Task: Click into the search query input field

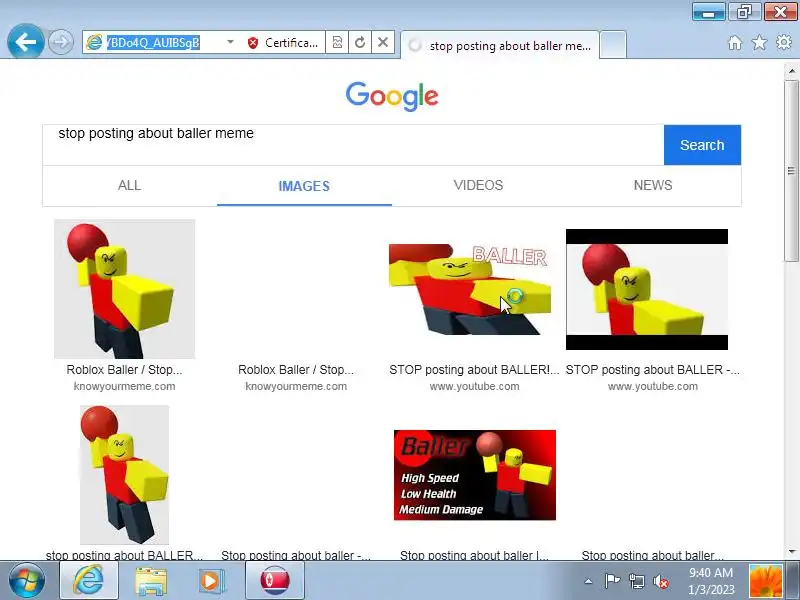Action: coord(353,145)
